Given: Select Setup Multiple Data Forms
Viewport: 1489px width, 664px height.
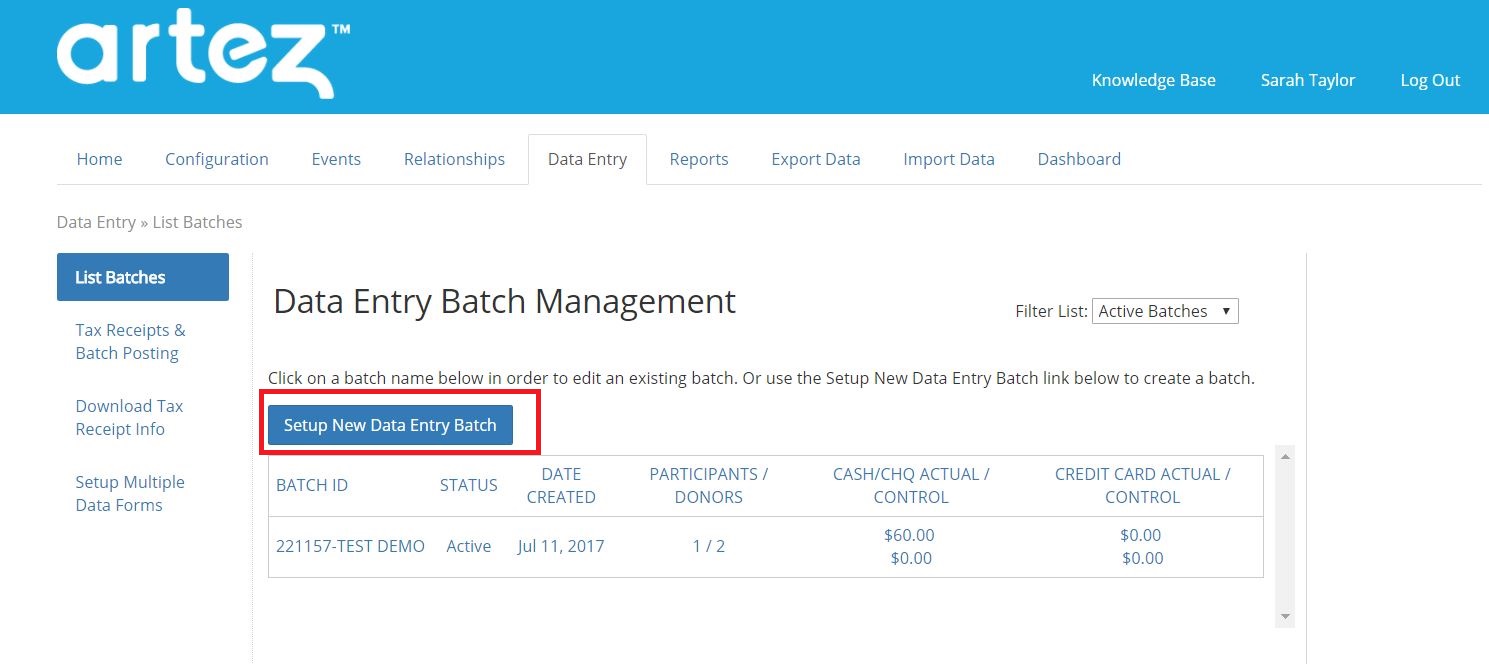Looking at the screenshot, I should pyautogui.click(x=130, y=493).
